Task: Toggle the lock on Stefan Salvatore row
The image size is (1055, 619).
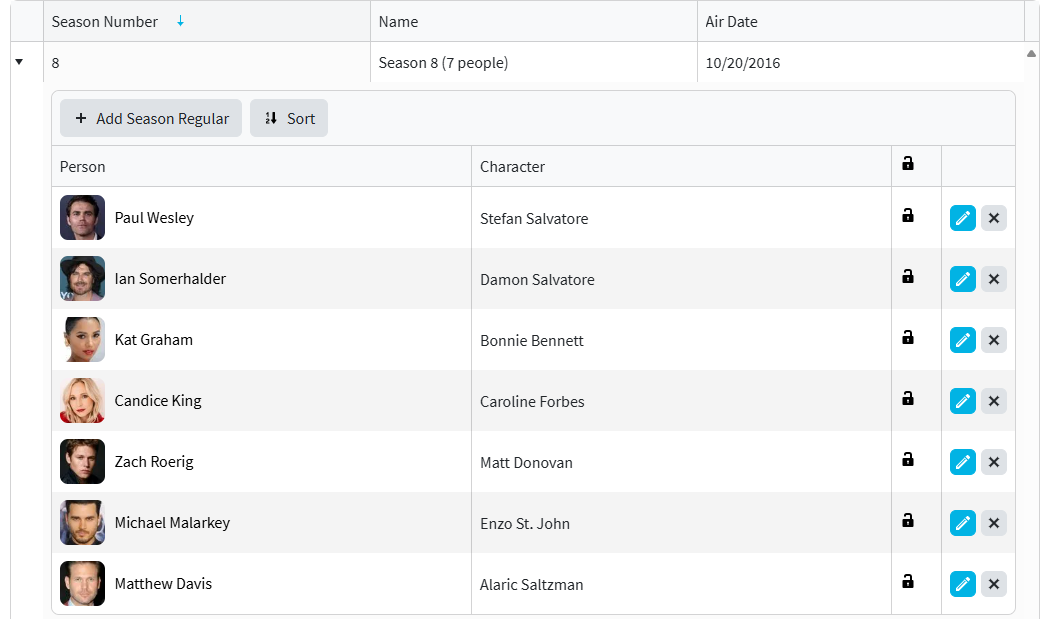Action: [908, 215]
